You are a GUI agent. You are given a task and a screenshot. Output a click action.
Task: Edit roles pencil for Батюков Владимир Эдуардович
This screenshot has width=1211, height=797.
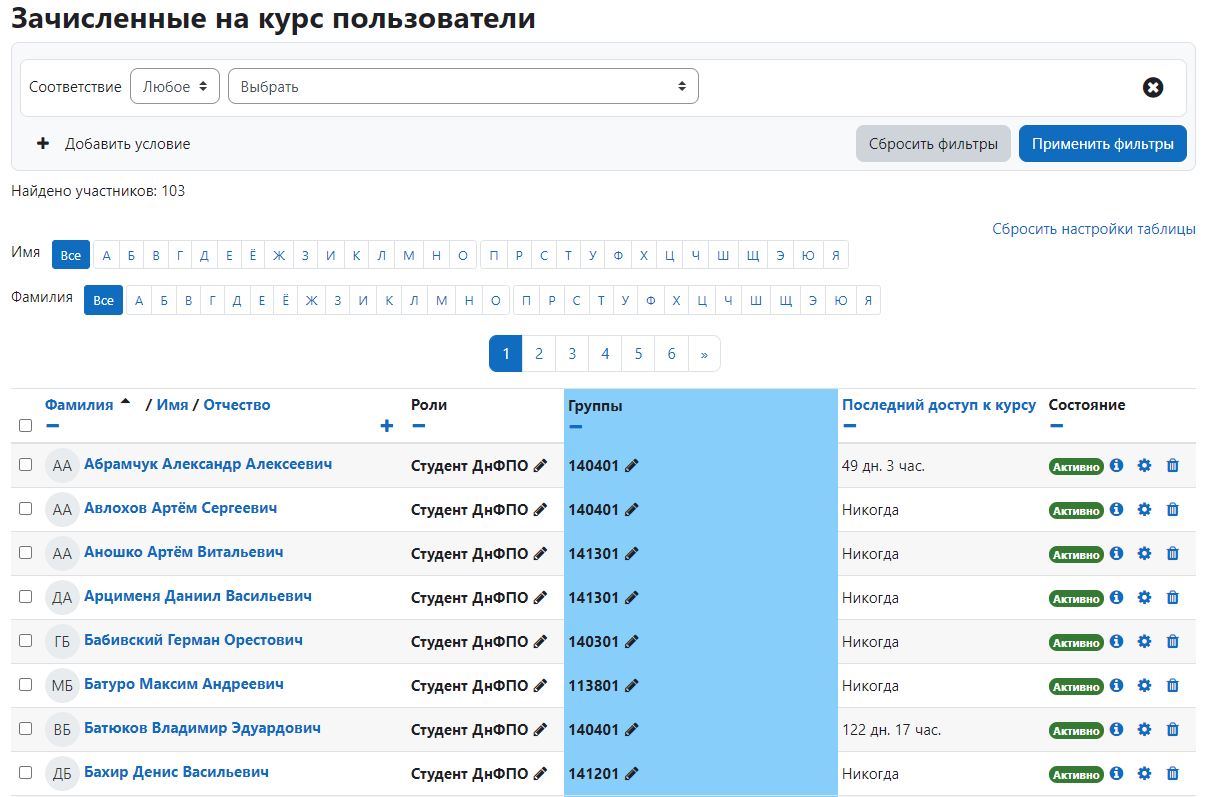click(541, 730)
